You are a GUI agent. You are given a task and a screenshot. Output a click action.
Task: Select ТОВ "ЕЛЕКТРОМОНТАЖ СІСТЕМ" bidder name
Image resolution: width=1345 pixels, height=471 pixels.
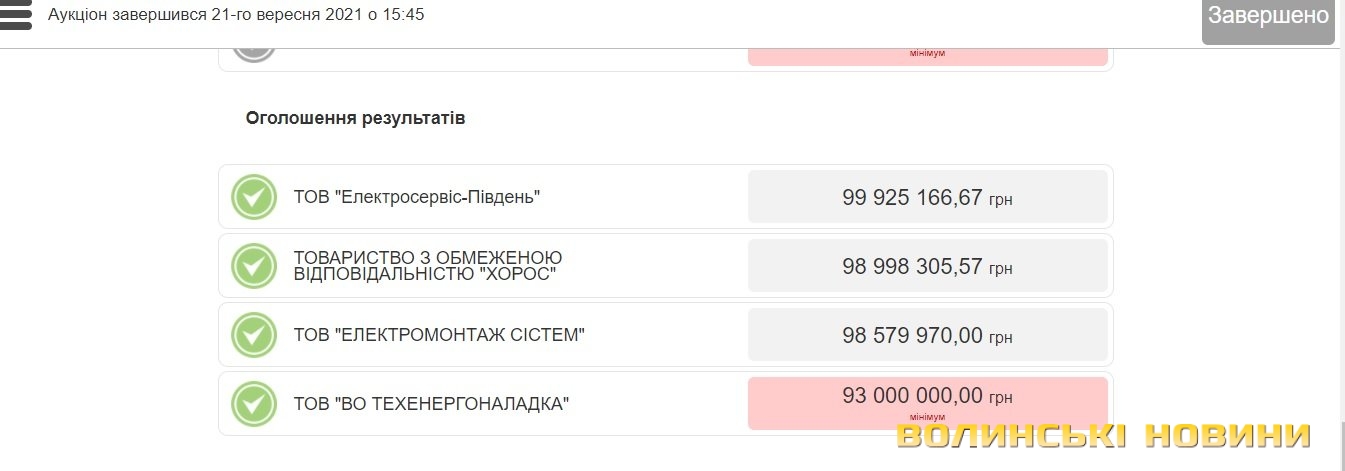coord(439,335)
